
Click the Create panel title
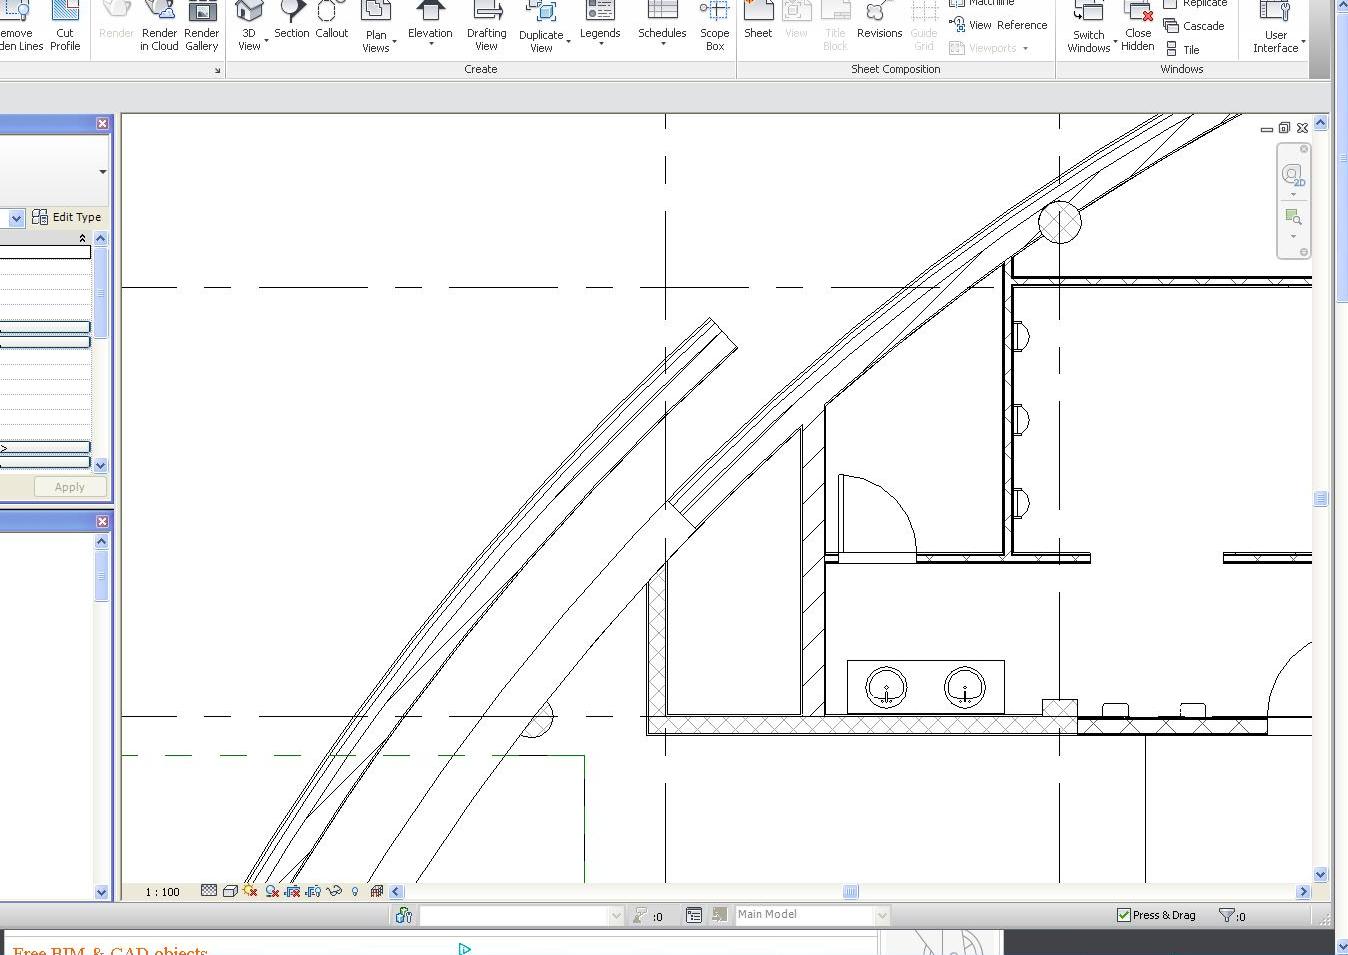click(481, 70)
